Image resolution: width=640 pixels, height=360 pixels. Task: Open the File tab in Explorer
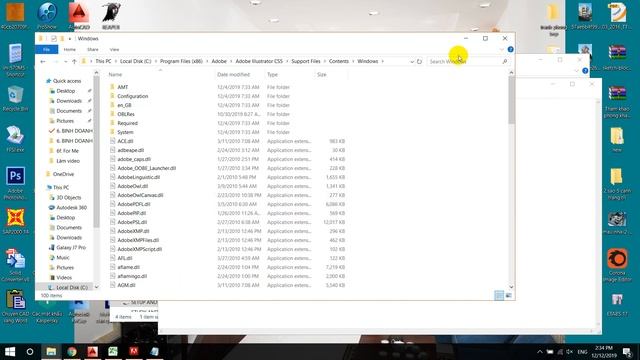tap(47, 49)
